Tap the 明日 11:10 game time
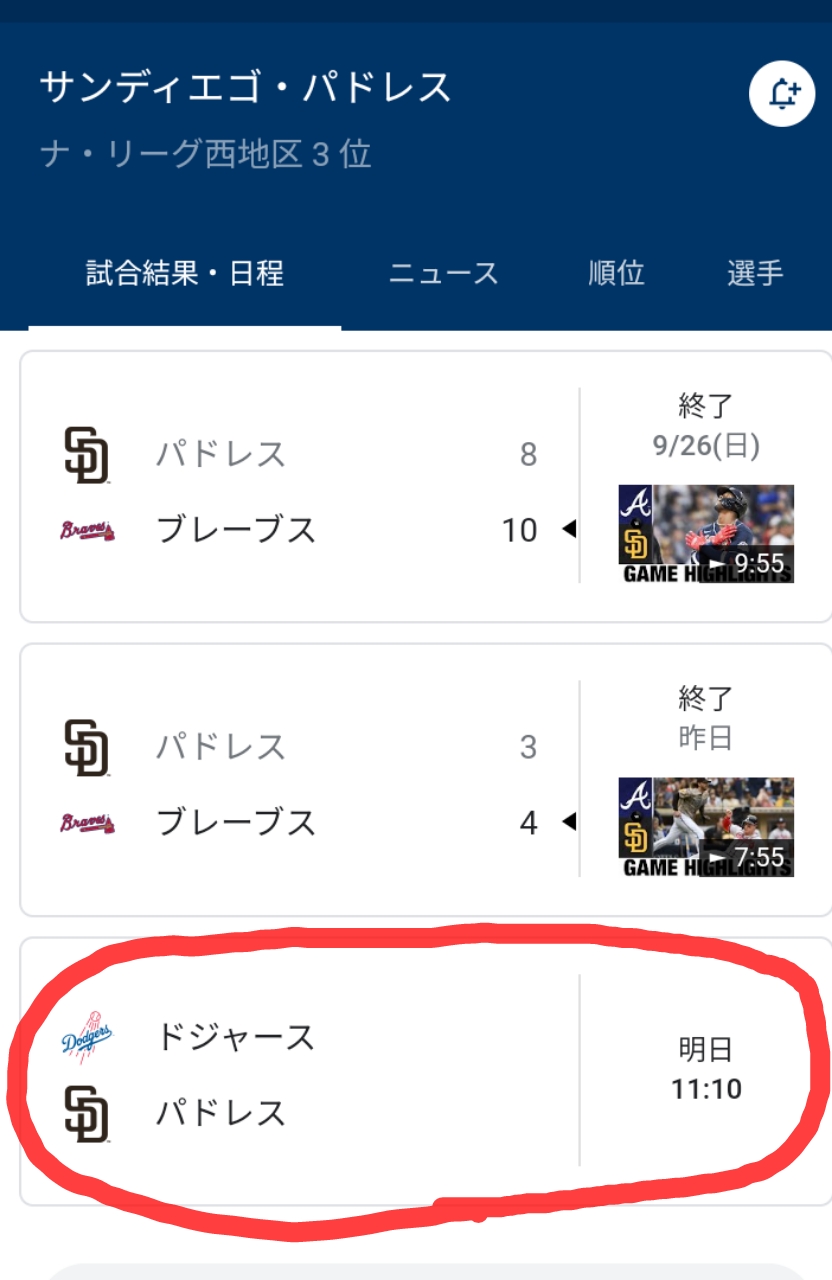The height and width of the screenshot is (1280, 832). click(706, 1069)
